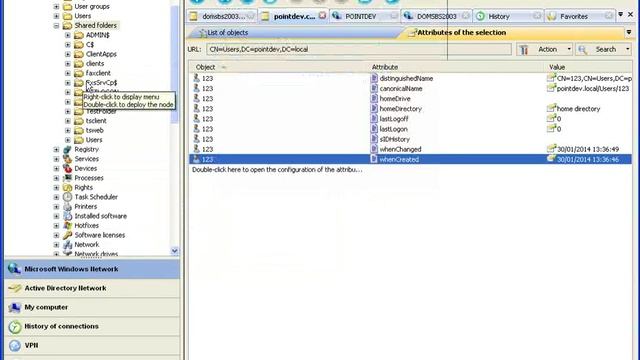Select the faxclient folder icon
This screenshot has height=360, width=640.
point(79,73)
